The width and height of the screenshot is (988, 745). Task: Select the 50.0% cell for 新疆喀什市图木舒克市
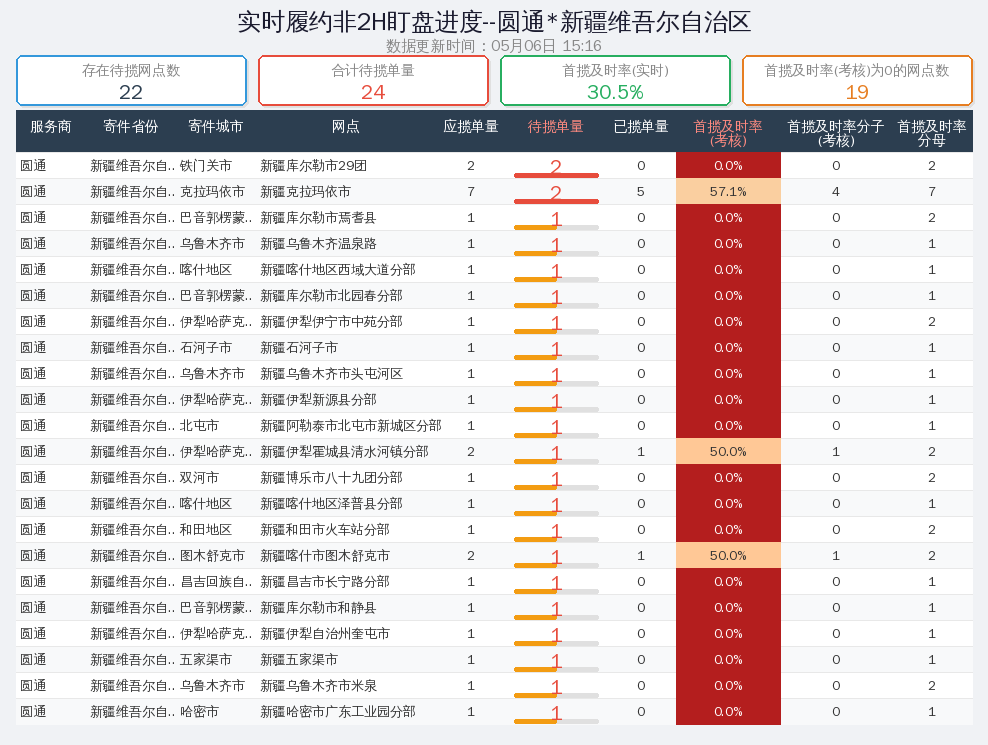(x=728, y=556)
